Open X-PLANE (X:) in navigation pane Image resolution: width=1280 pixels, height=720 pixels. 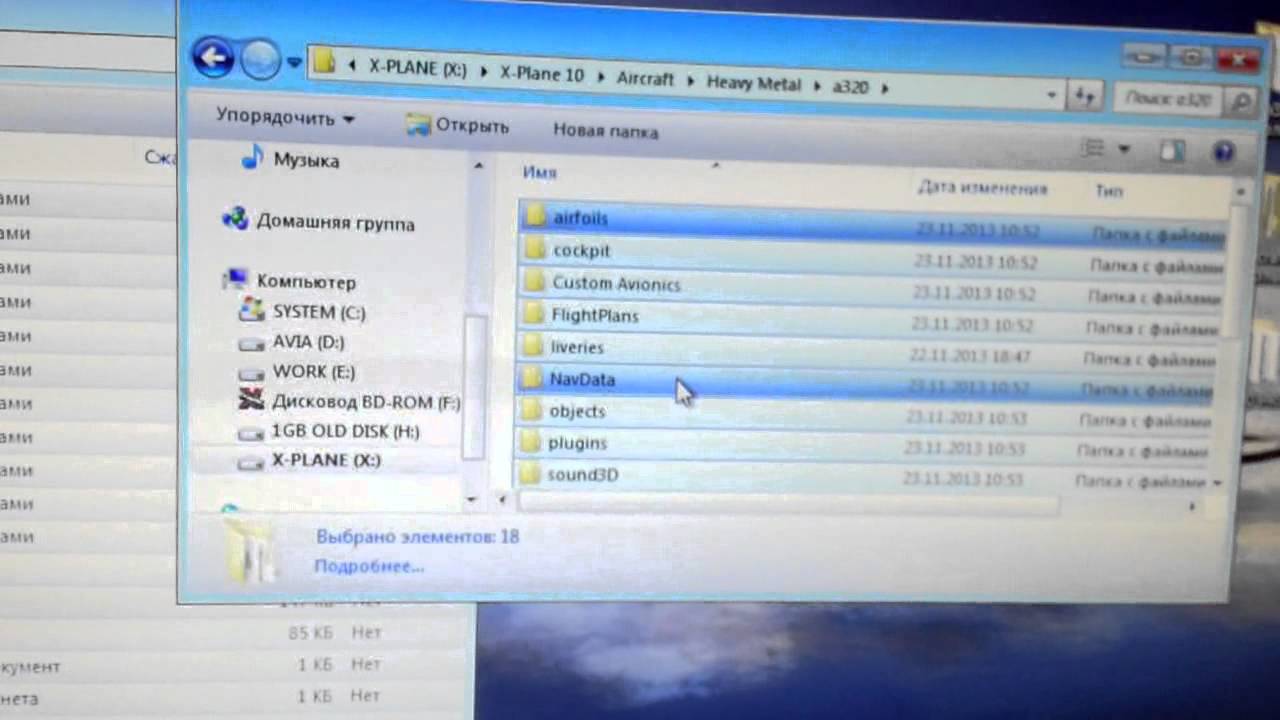coord(326,460)
